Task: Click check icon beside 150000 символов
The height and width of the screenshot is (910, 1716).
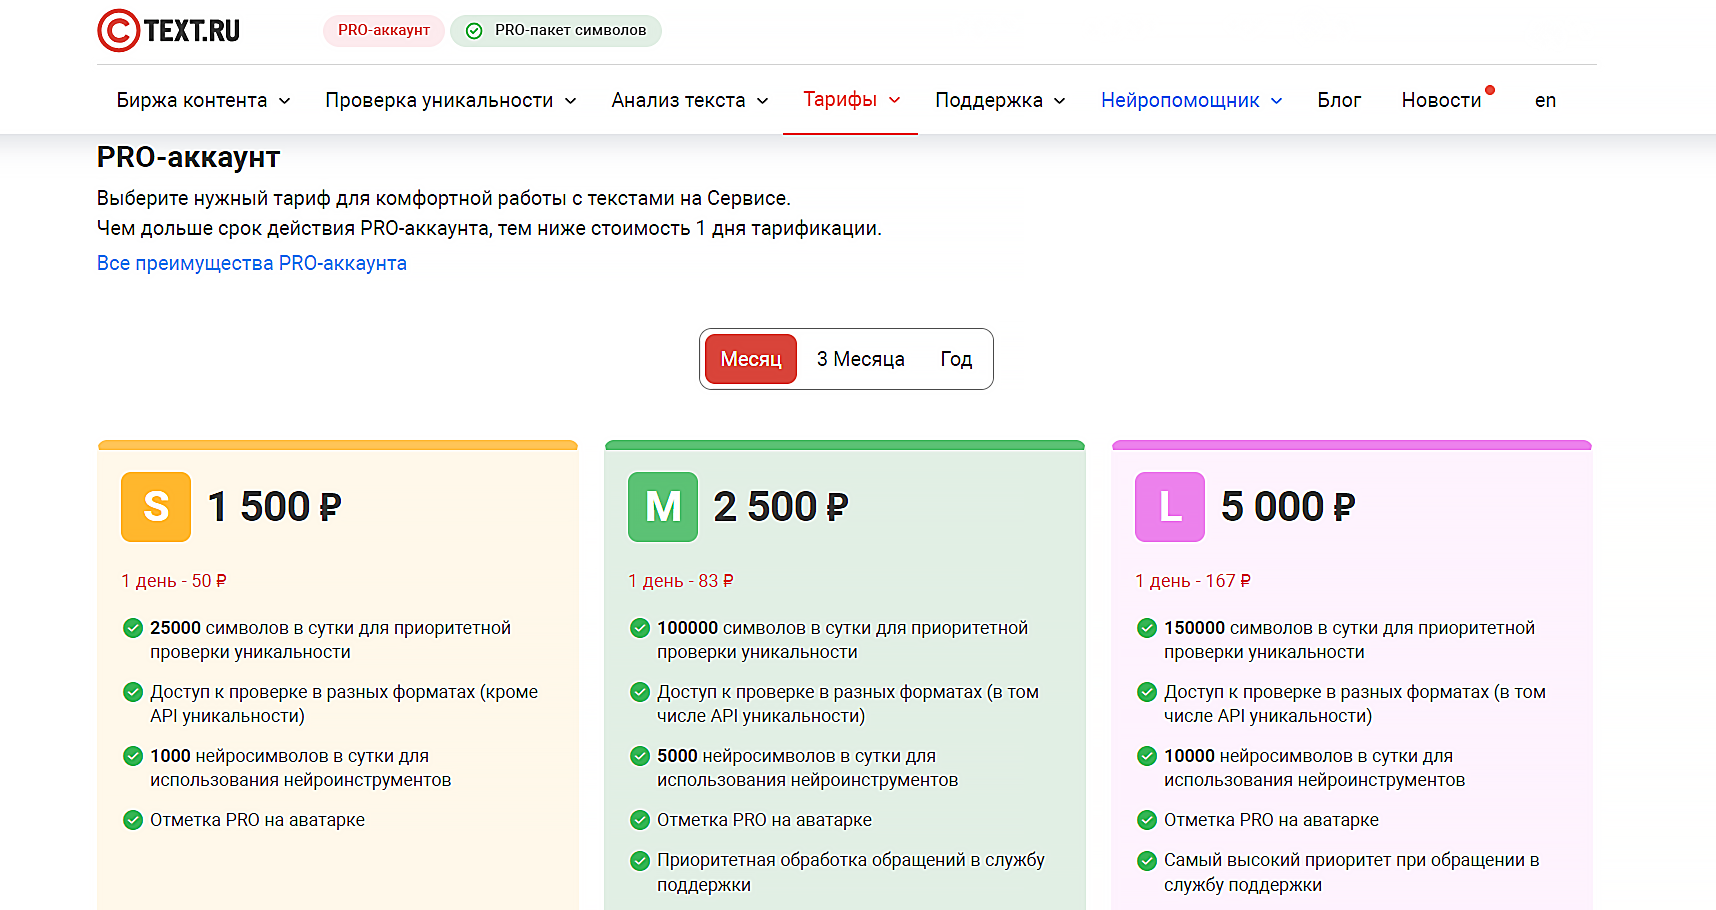Action: point(1146,628)
